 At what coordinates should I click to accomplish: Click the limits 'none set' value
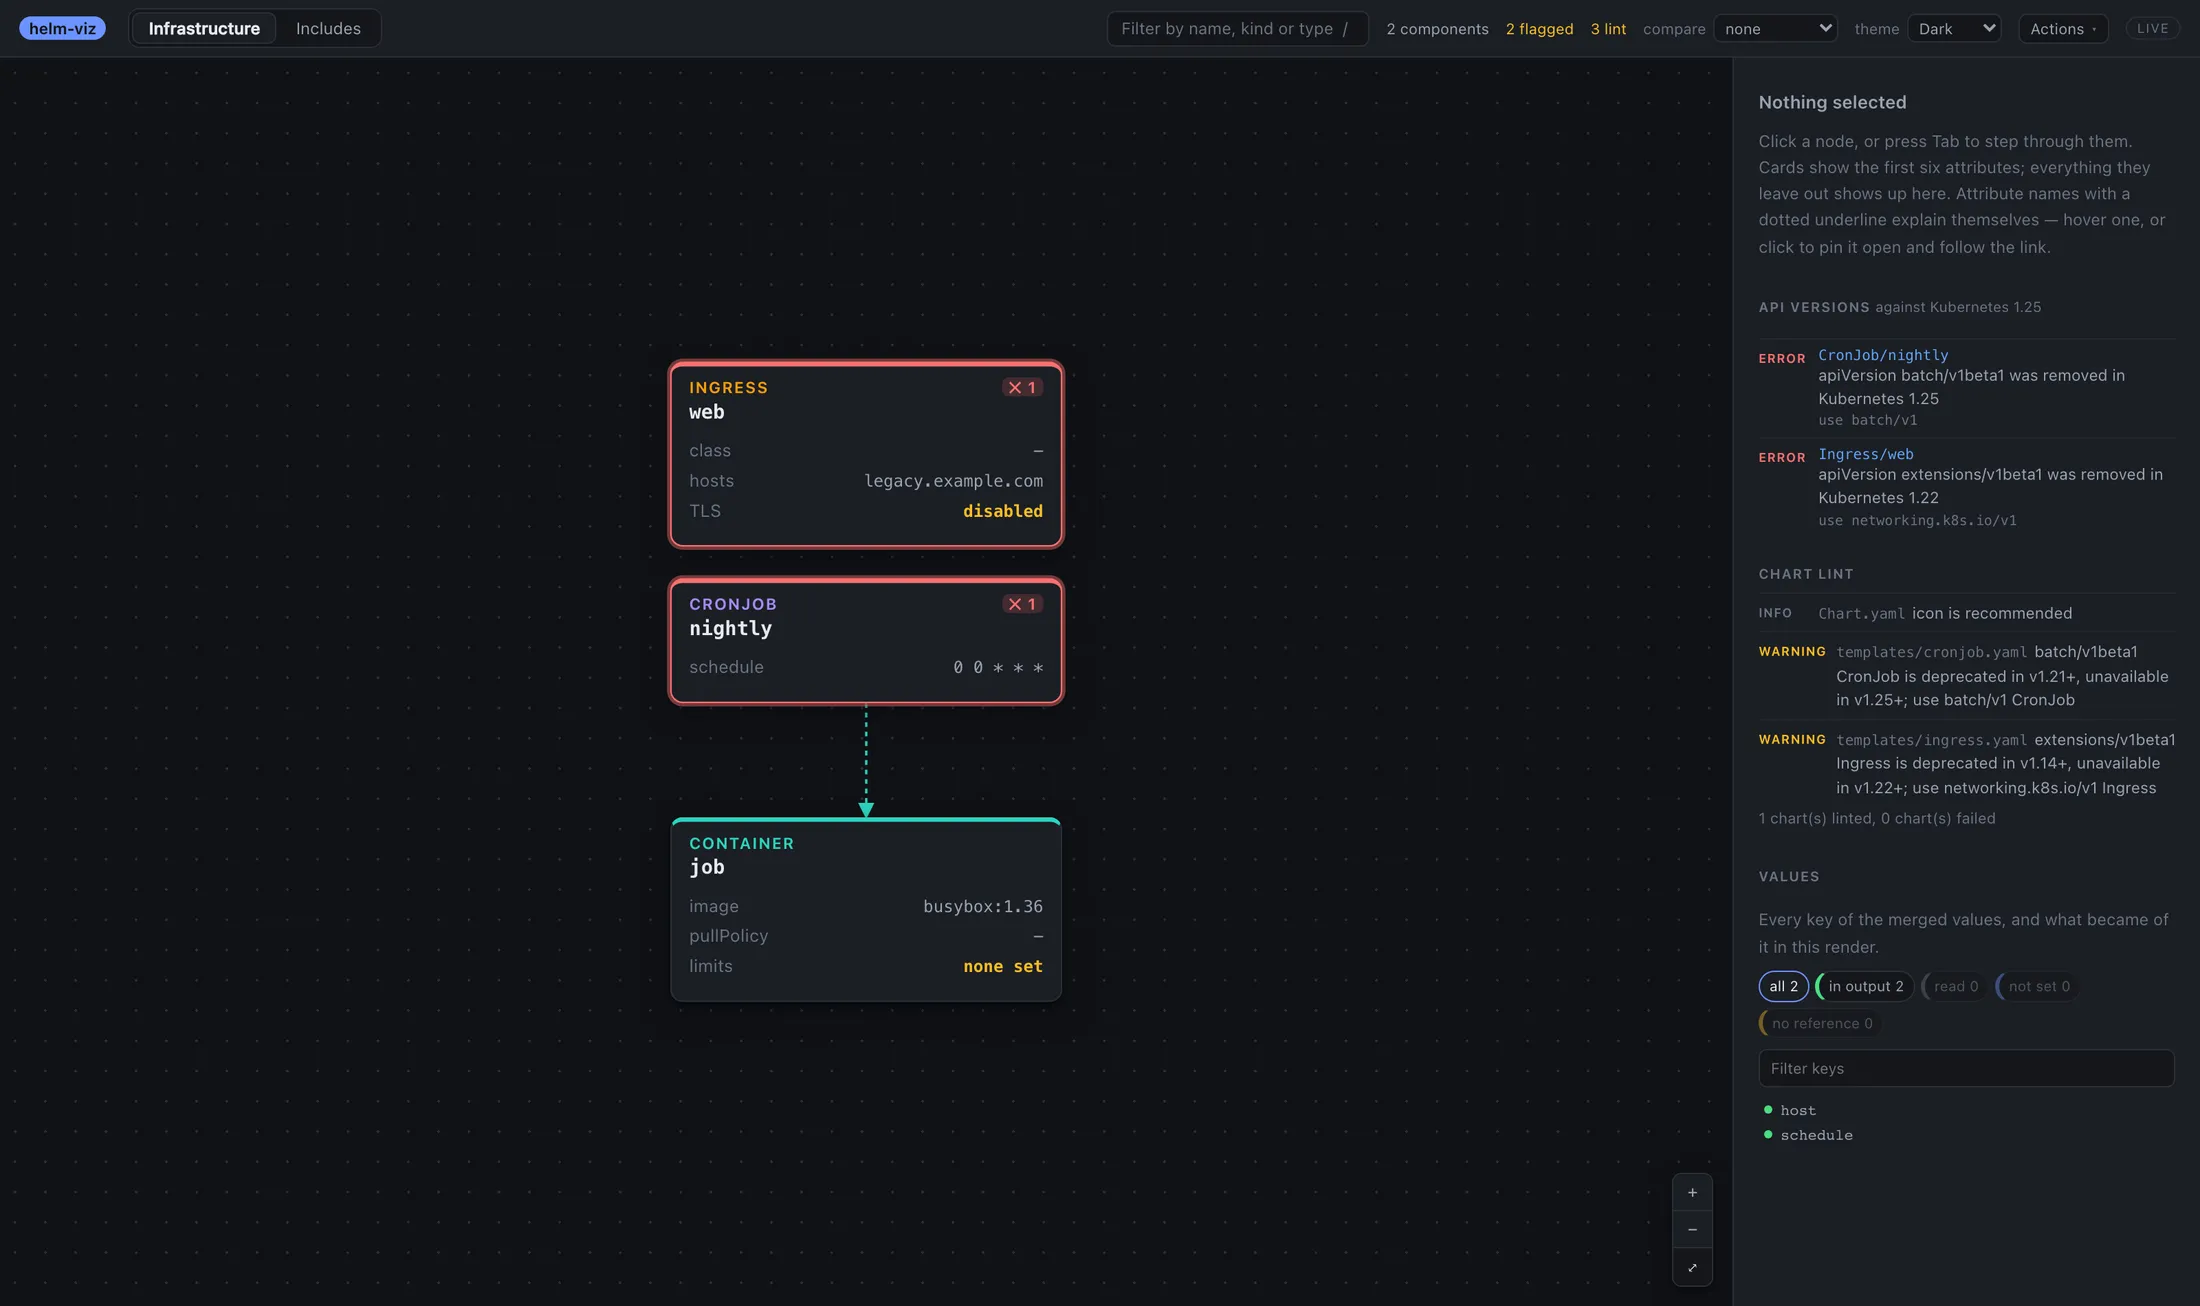pos(1002,966)
